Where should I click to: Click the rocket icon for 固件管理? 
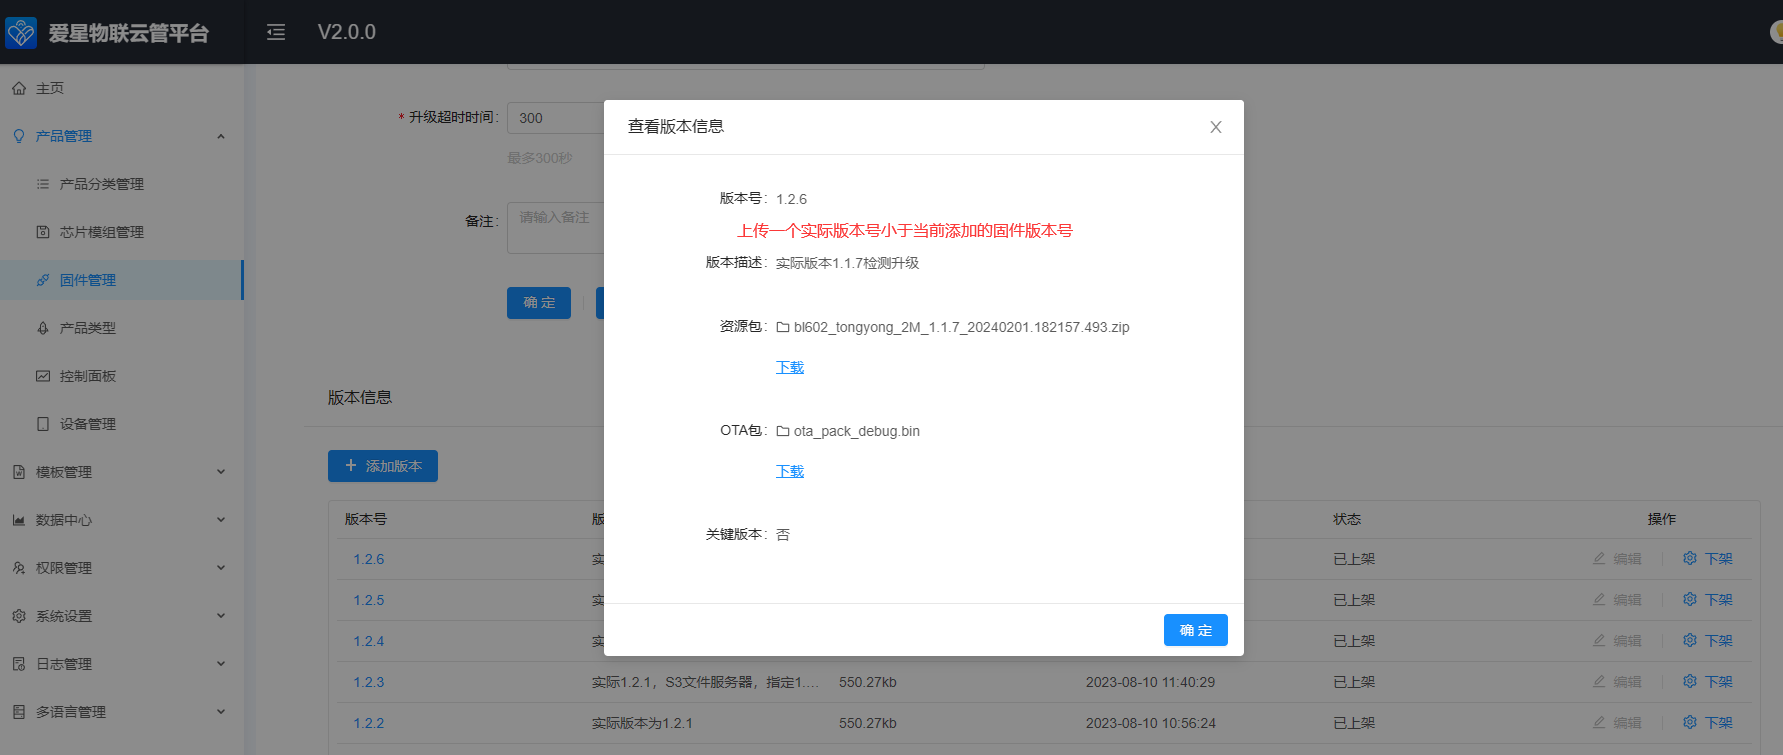click(x=43, y=280)
